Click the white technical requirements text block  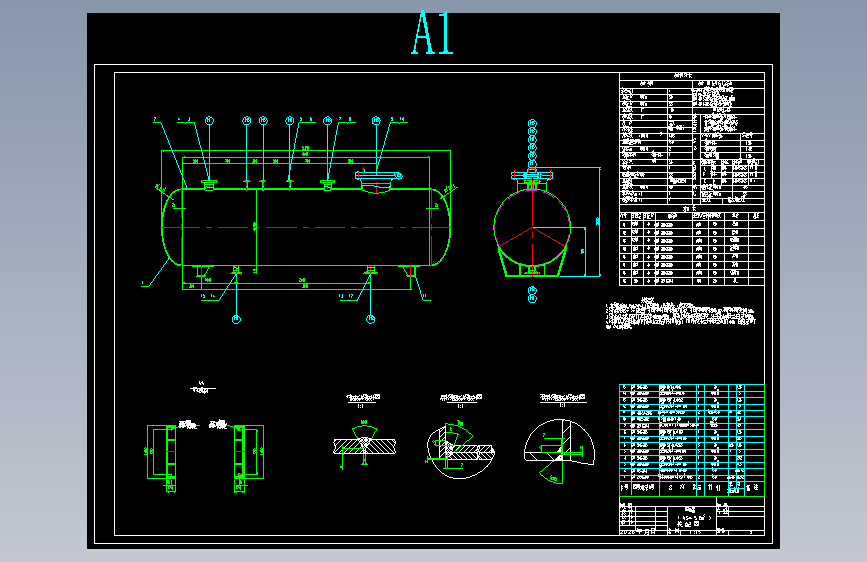(x=680, y=315)
